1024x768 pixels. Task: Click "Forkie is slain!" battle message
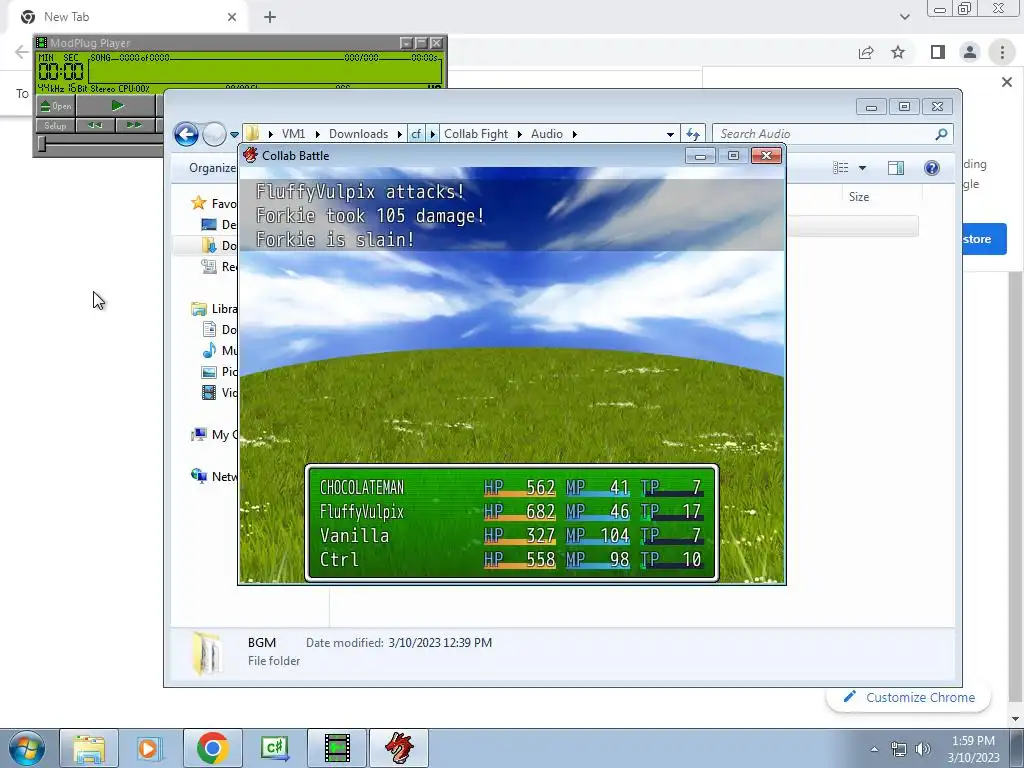tap(335, 240)
